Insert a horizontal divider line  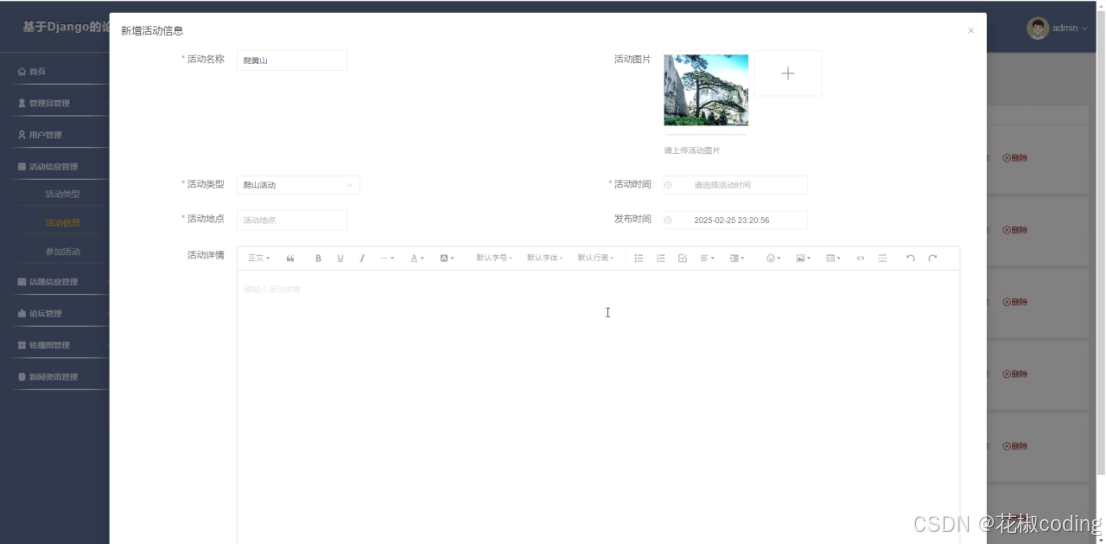tap(882, 258)
